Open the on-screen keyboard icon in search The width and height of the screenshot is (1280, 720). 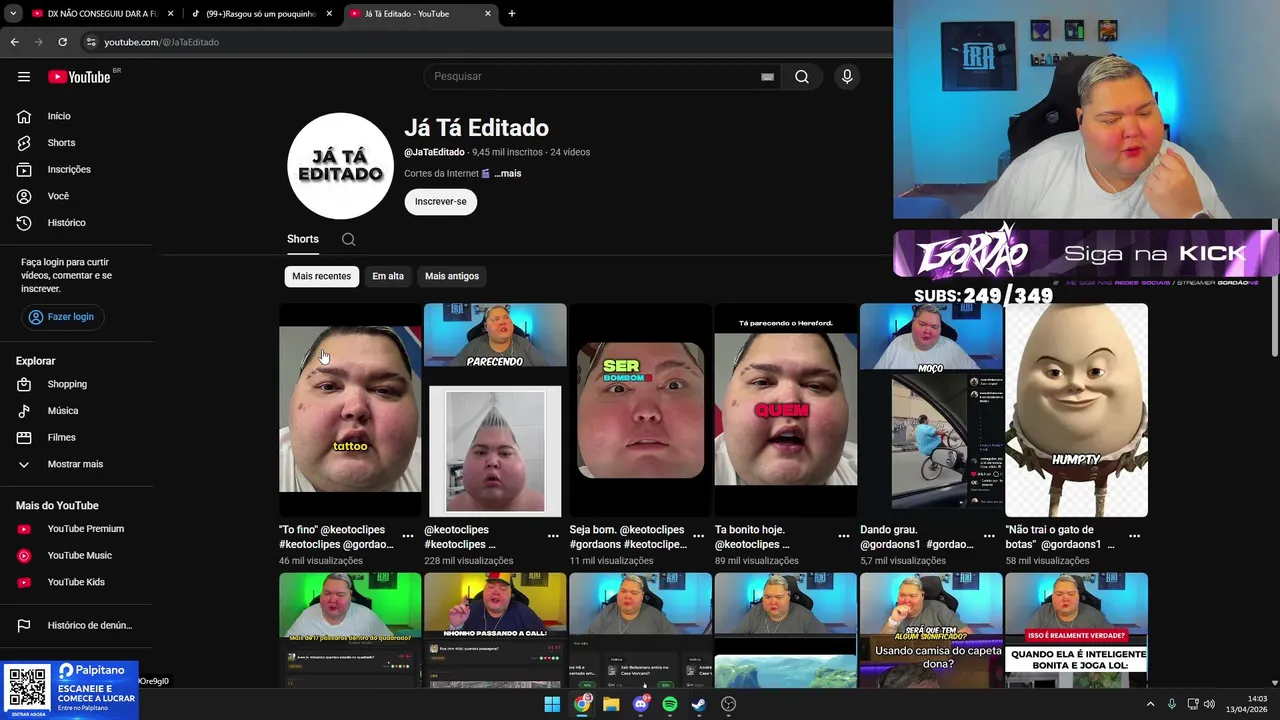(x=767, y=77)
